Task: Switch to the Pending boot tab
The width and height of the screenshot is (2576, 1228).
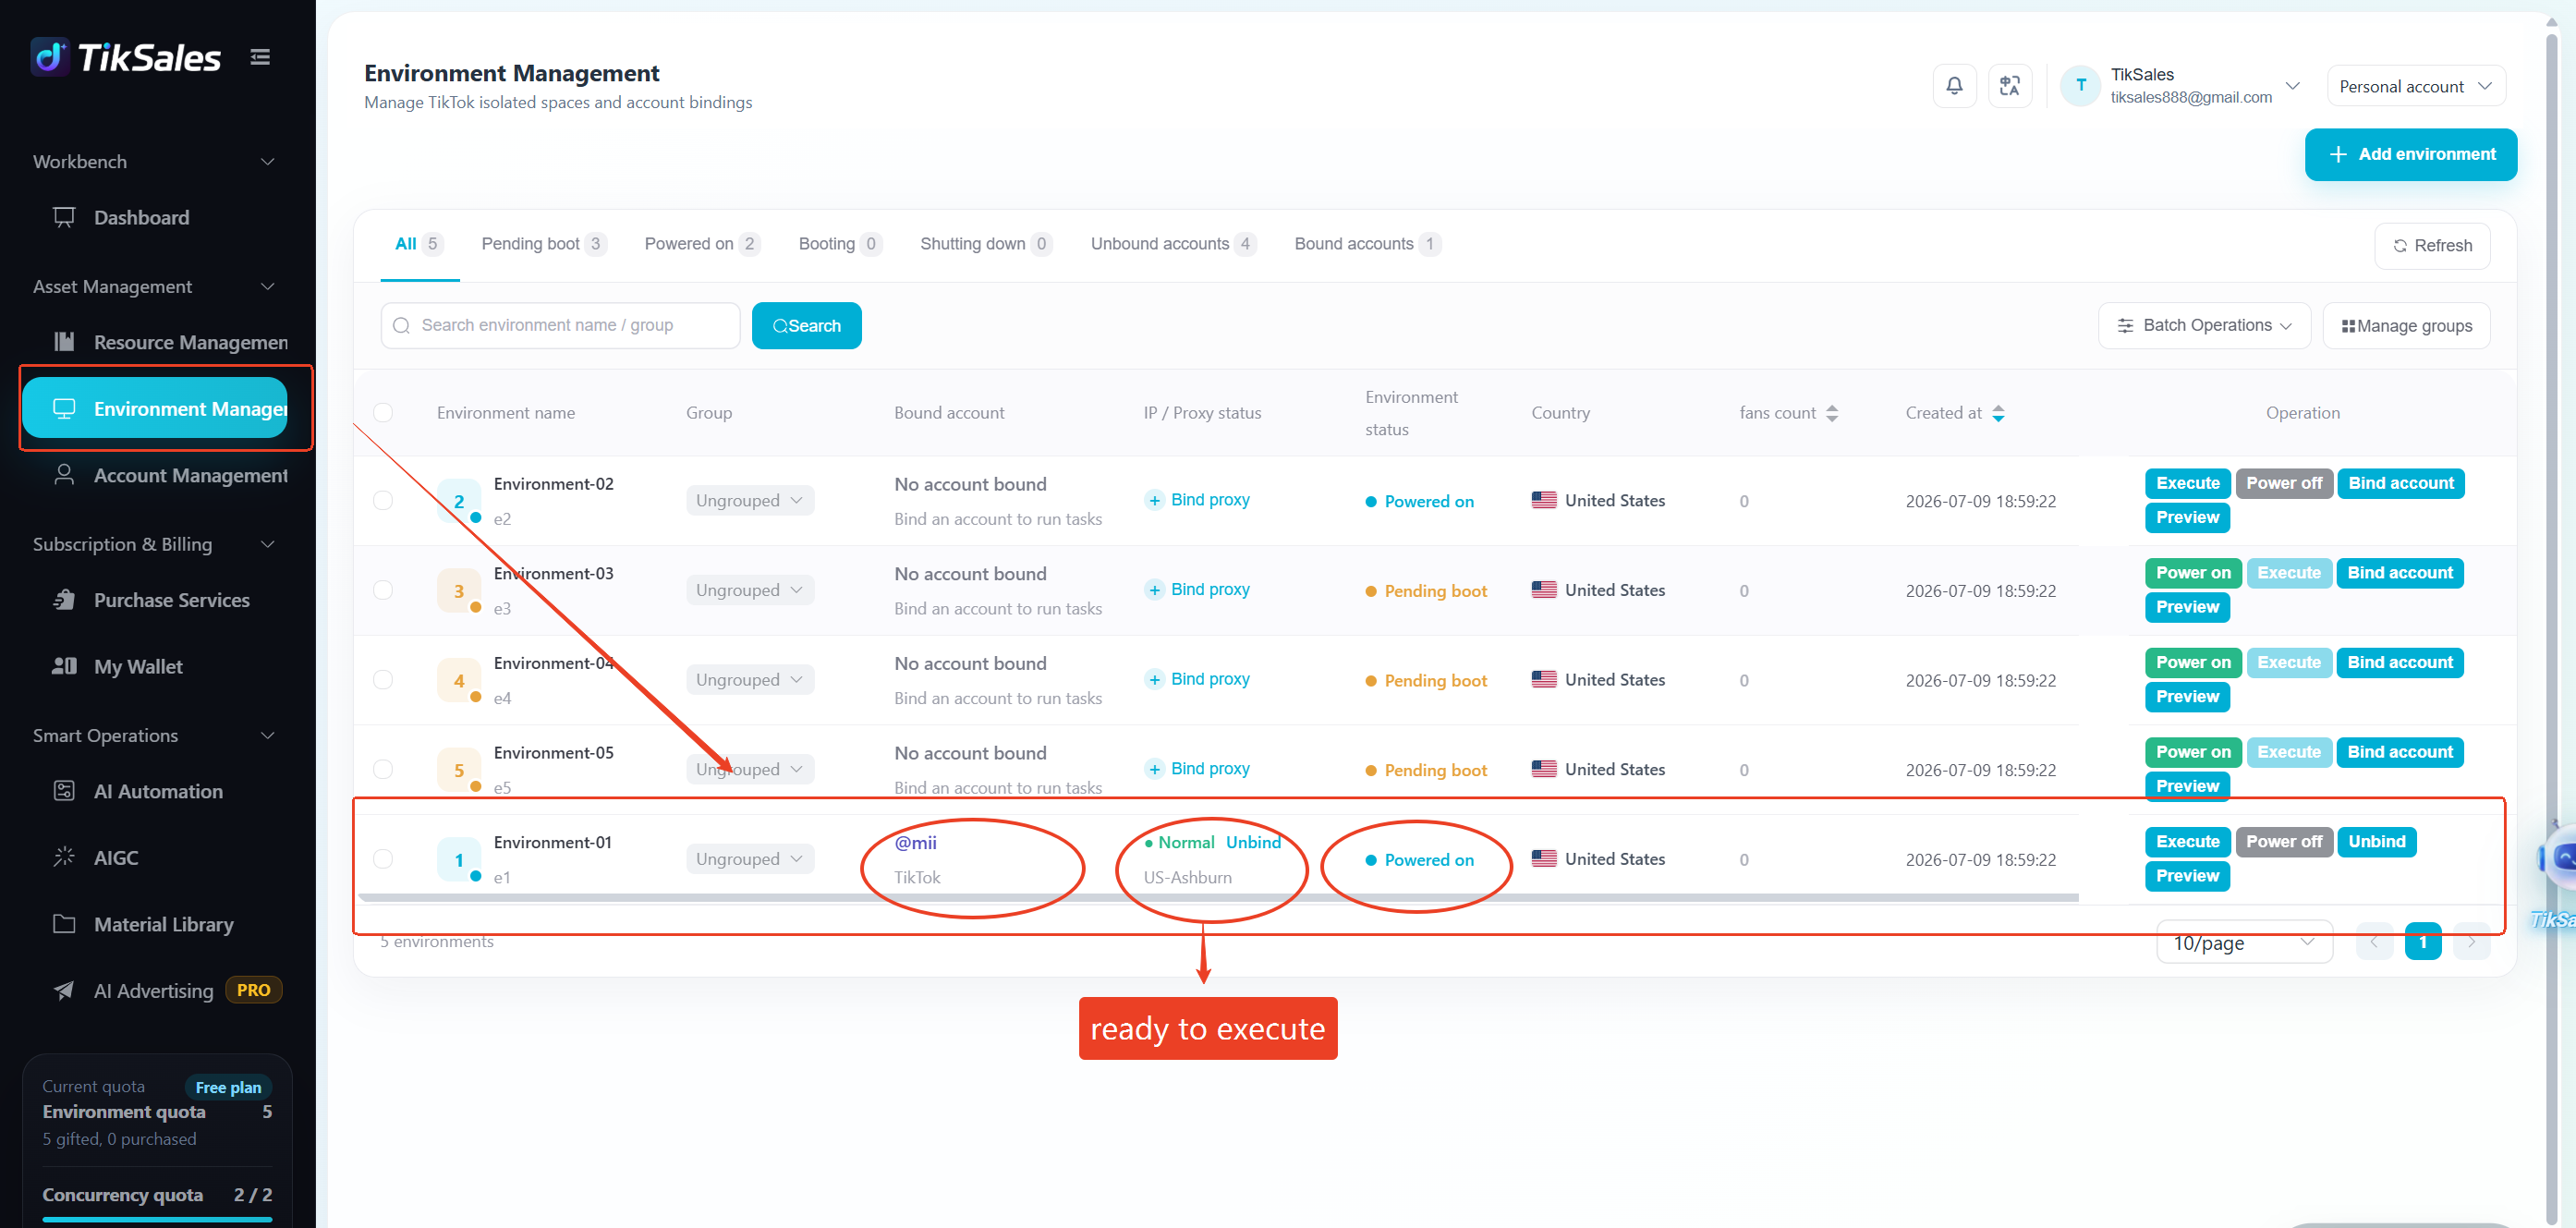Action: (x=543, y=244)
